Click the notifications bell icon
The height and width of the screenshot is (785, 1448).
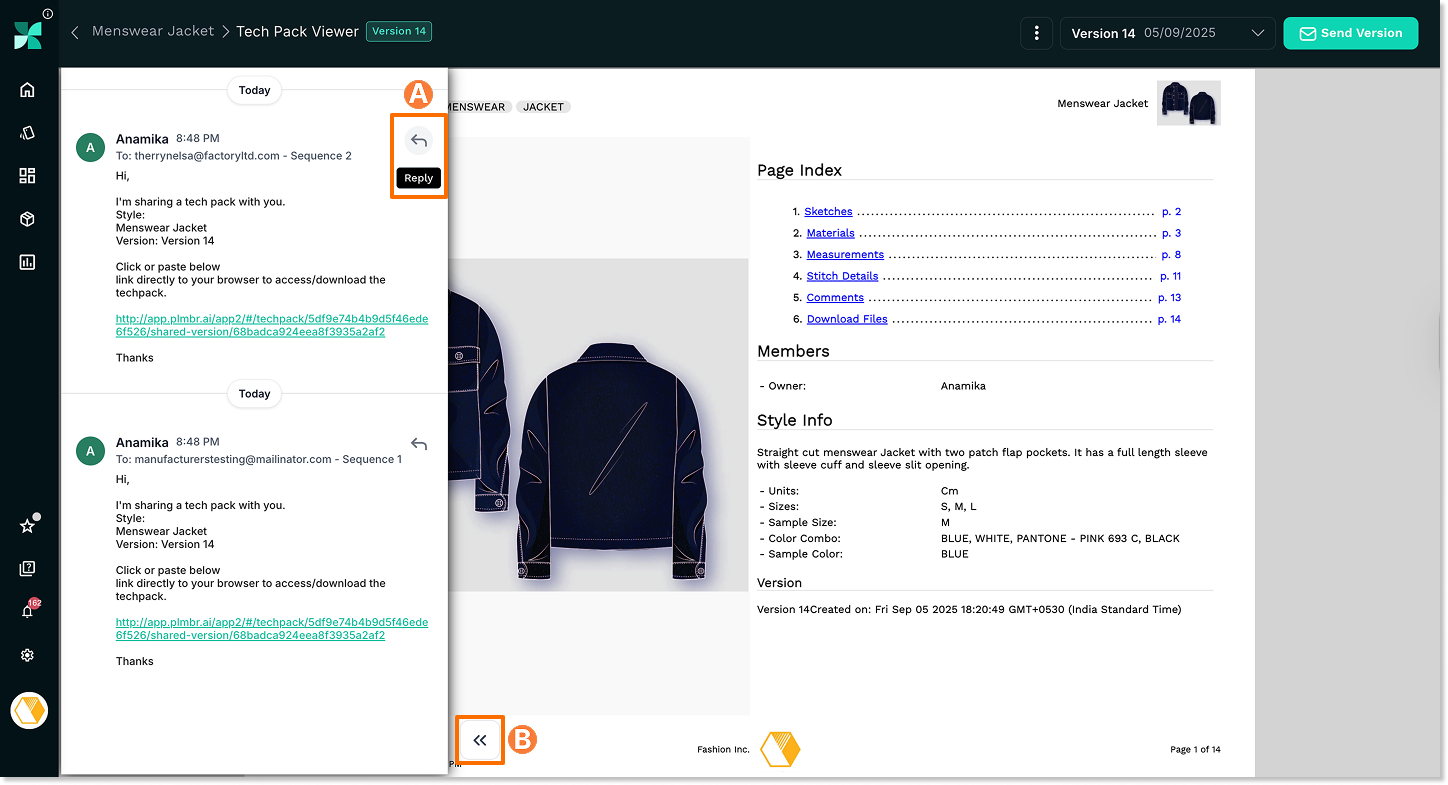tap(27, 612)
